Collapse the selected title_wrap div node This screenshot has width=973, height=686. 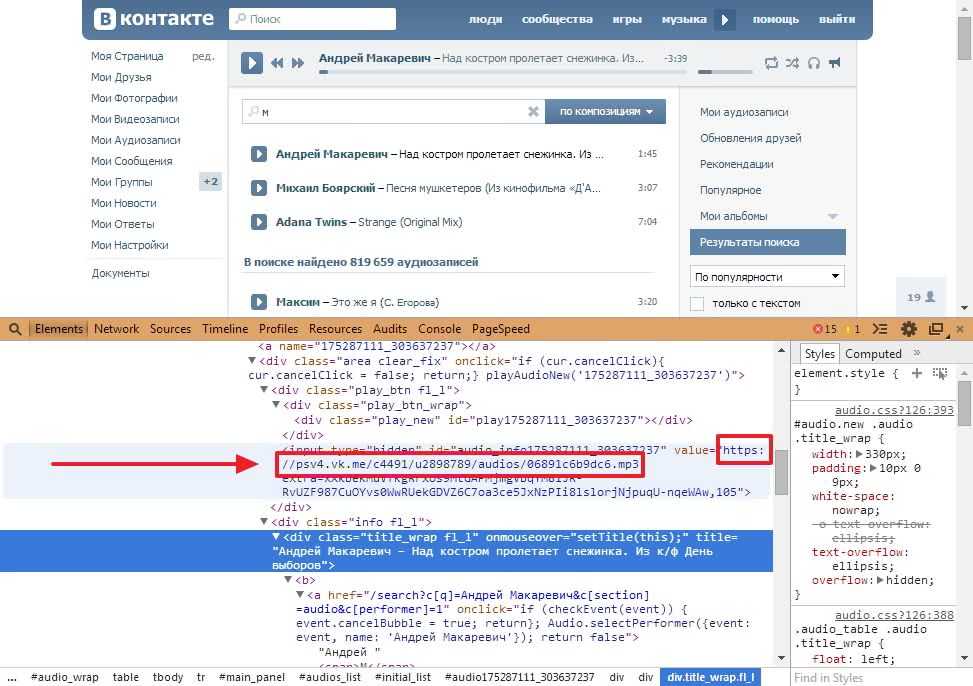click(x=276, y=536)
